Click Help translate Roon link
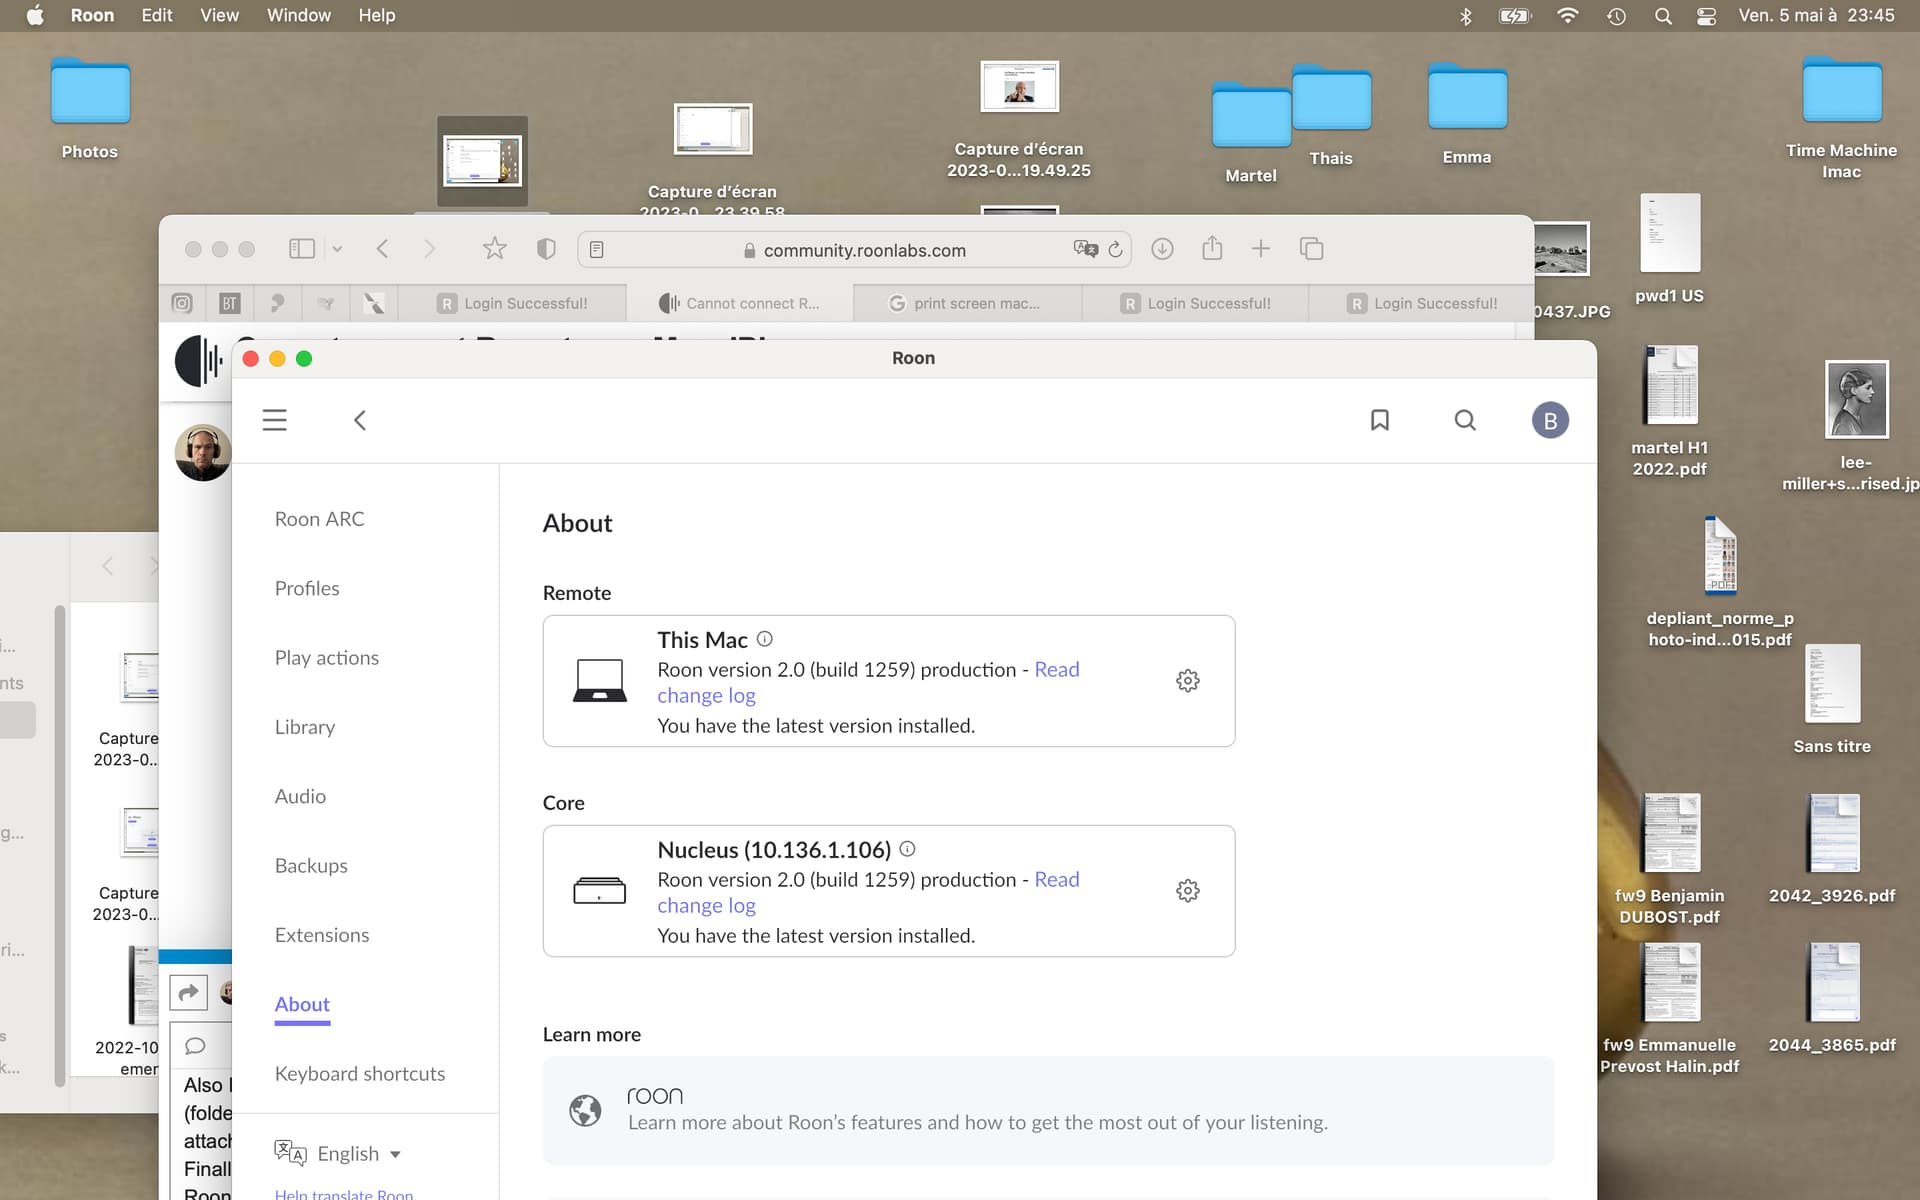 pyautogui.click(x=343, y=1194)
